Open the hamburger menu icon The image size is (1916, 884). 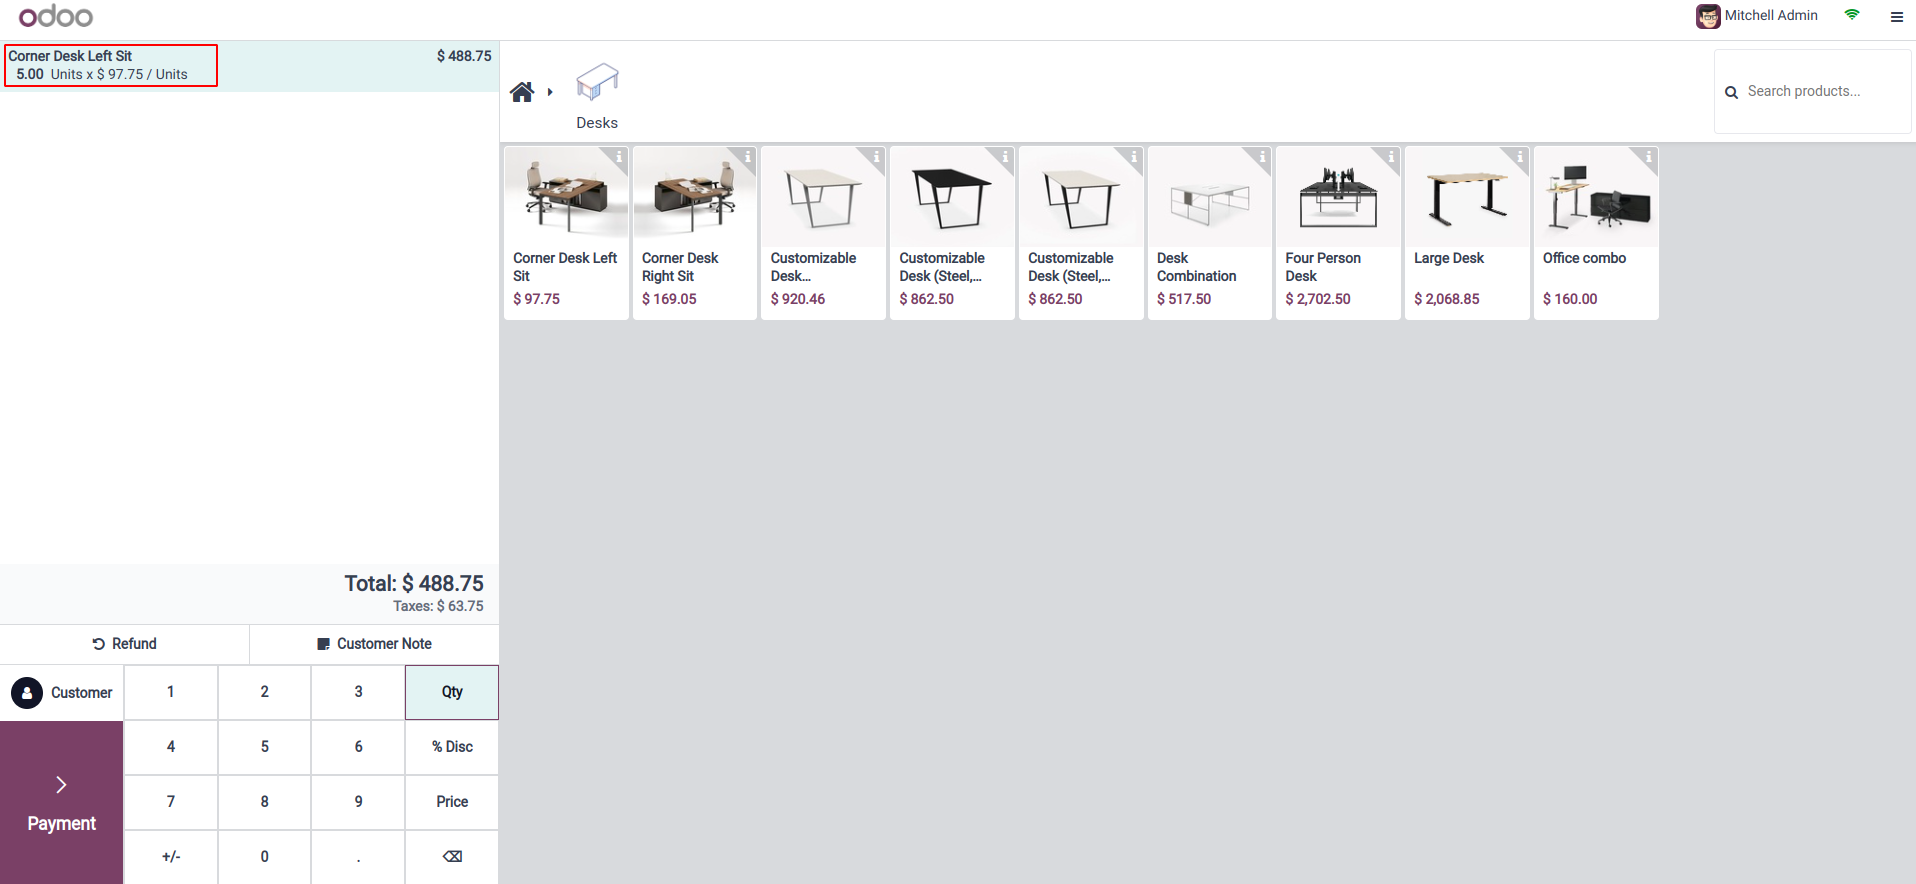(x=1896, y=16)
